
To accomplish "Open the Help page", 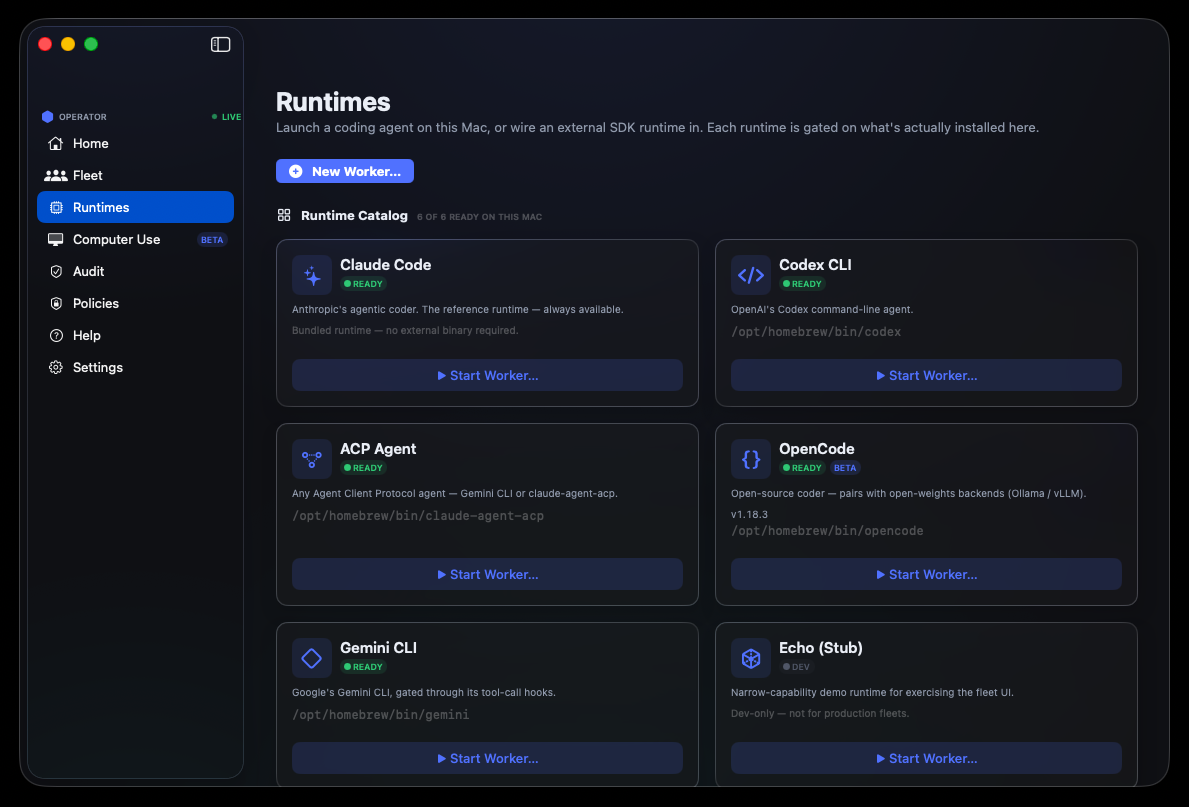I will pos(135,335).
